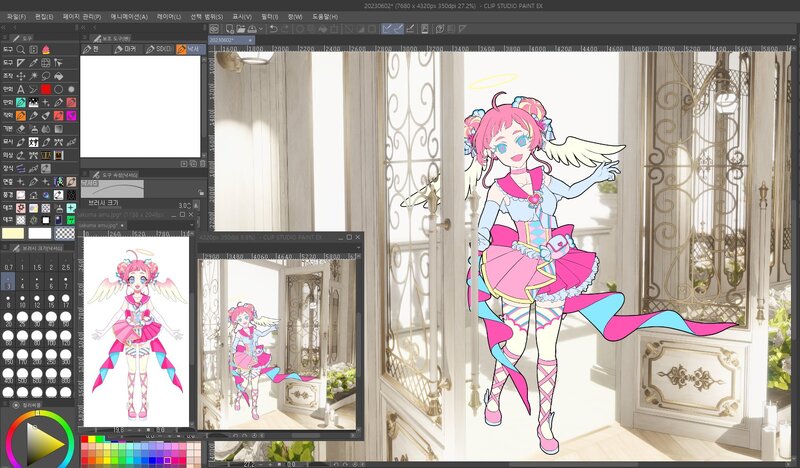Open the 레이어(L) menu

[169, 17]
